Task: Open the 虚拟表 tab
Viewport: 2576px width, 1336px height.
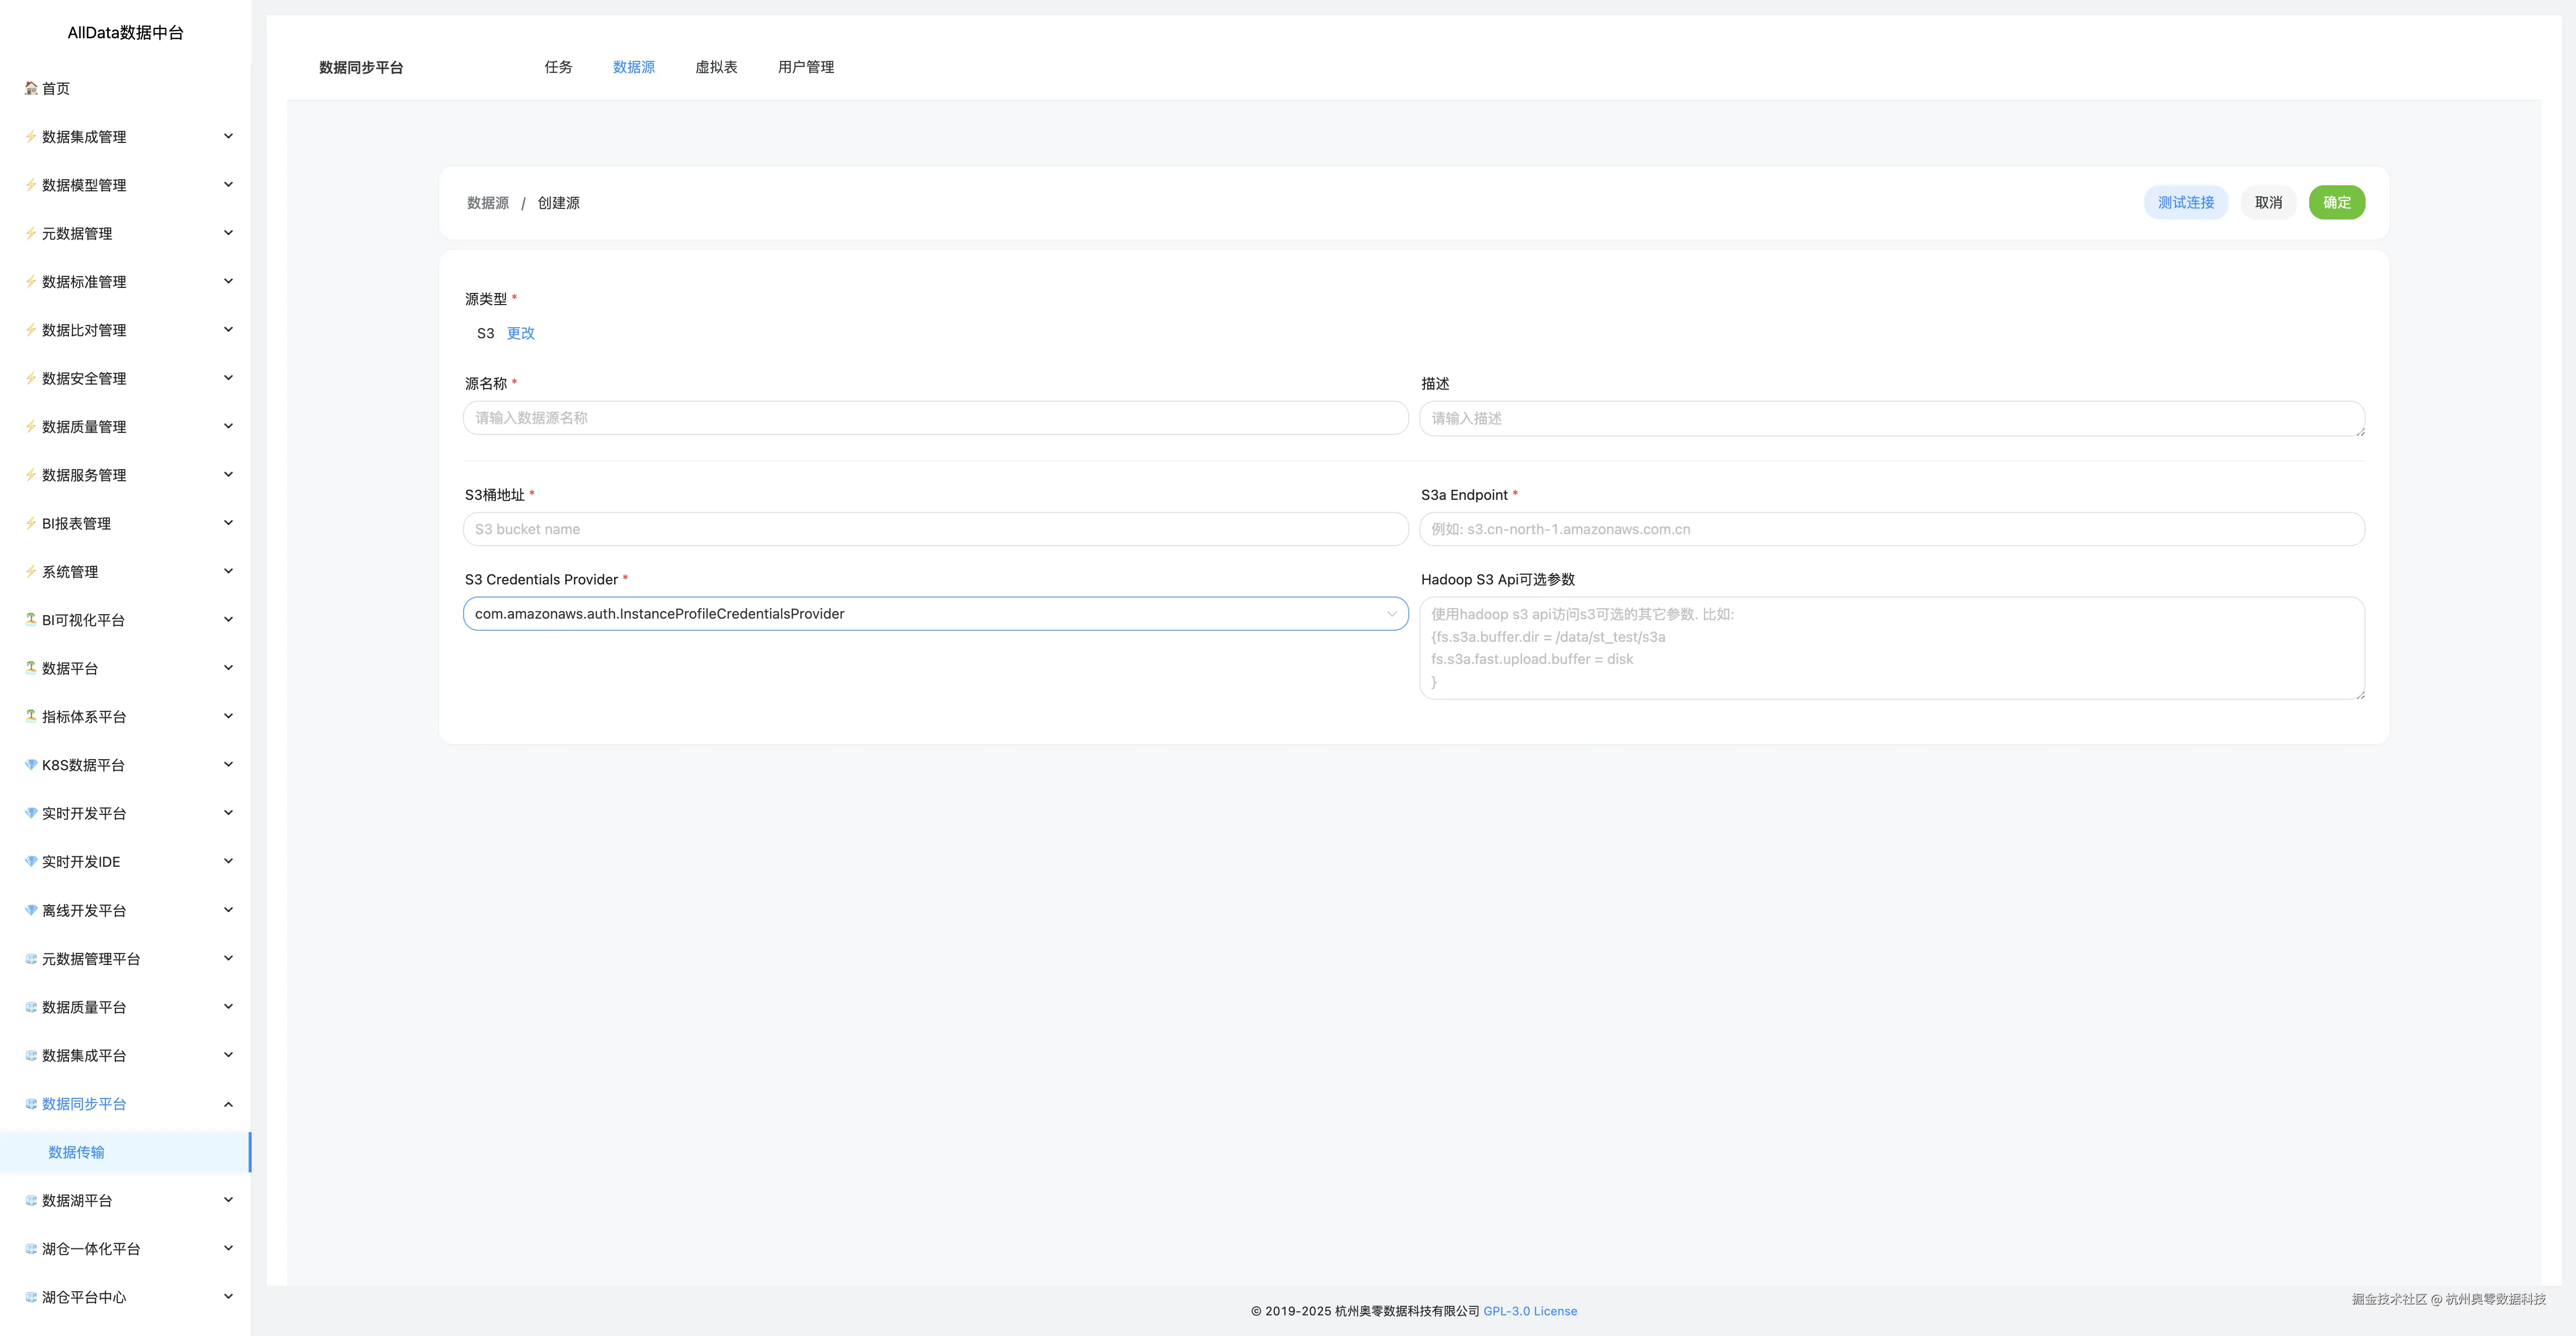Action: pos(716,67)
